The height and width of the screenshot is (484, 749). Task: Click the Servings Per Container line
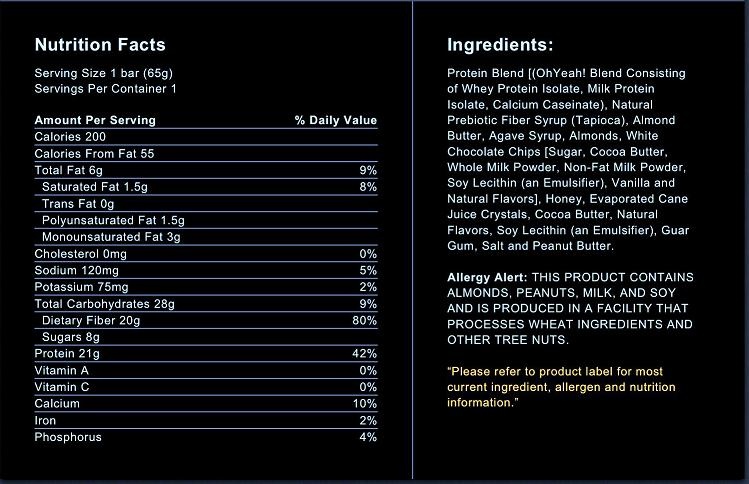106,89
